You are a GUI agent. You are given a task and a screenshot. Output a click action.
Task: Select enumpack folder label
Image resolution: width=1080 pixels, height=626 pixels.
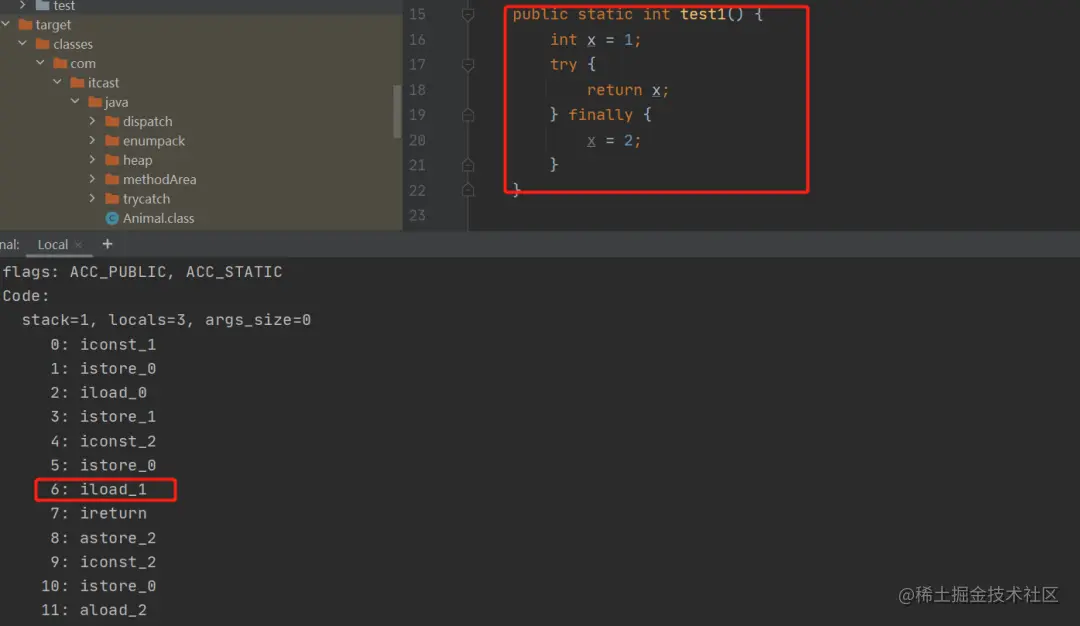(x=154, y=140)
